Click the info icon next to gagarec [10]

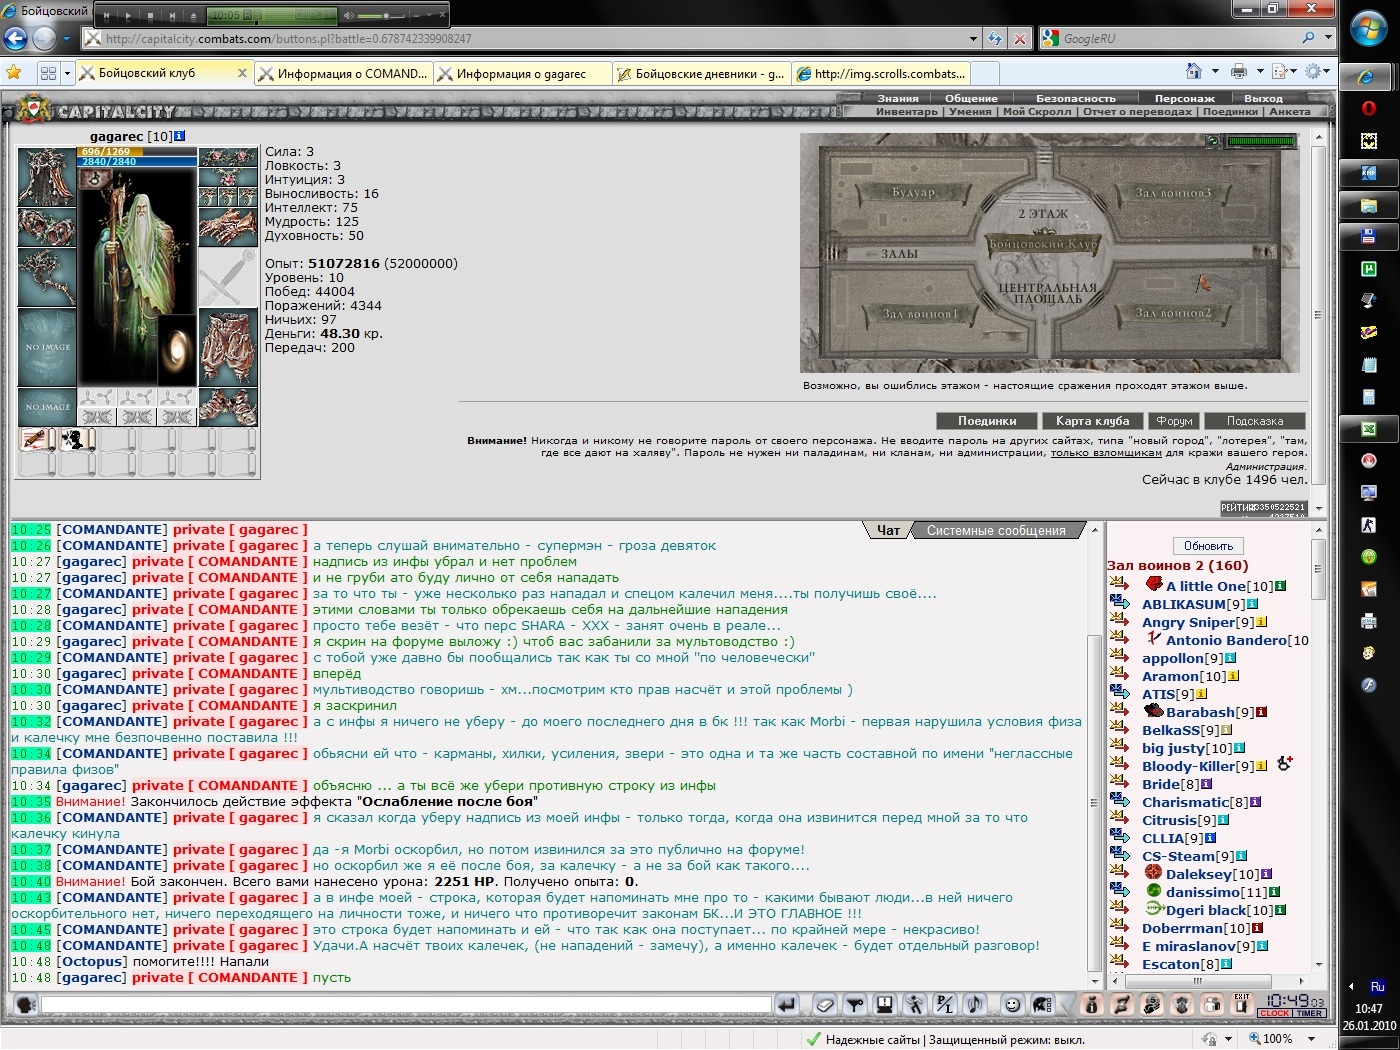pos(180,136)
